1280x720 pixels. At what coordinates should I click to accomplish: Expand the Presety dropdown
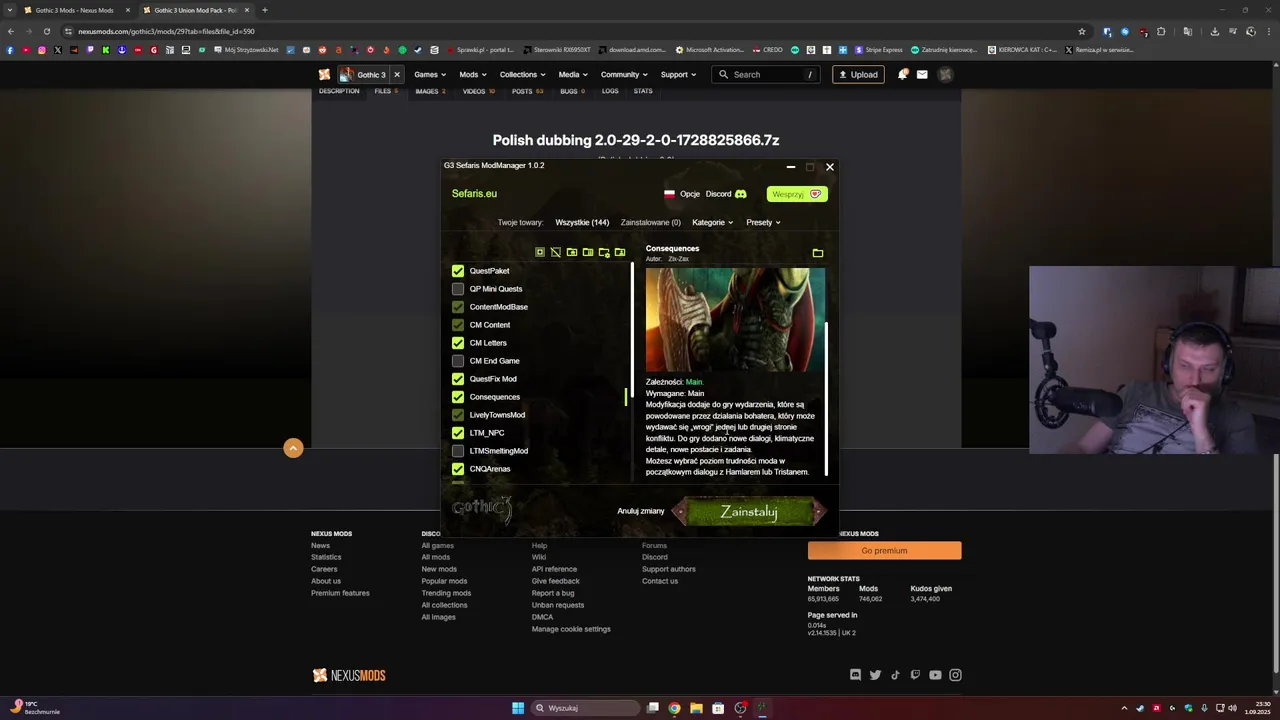(x=763, y=222)
